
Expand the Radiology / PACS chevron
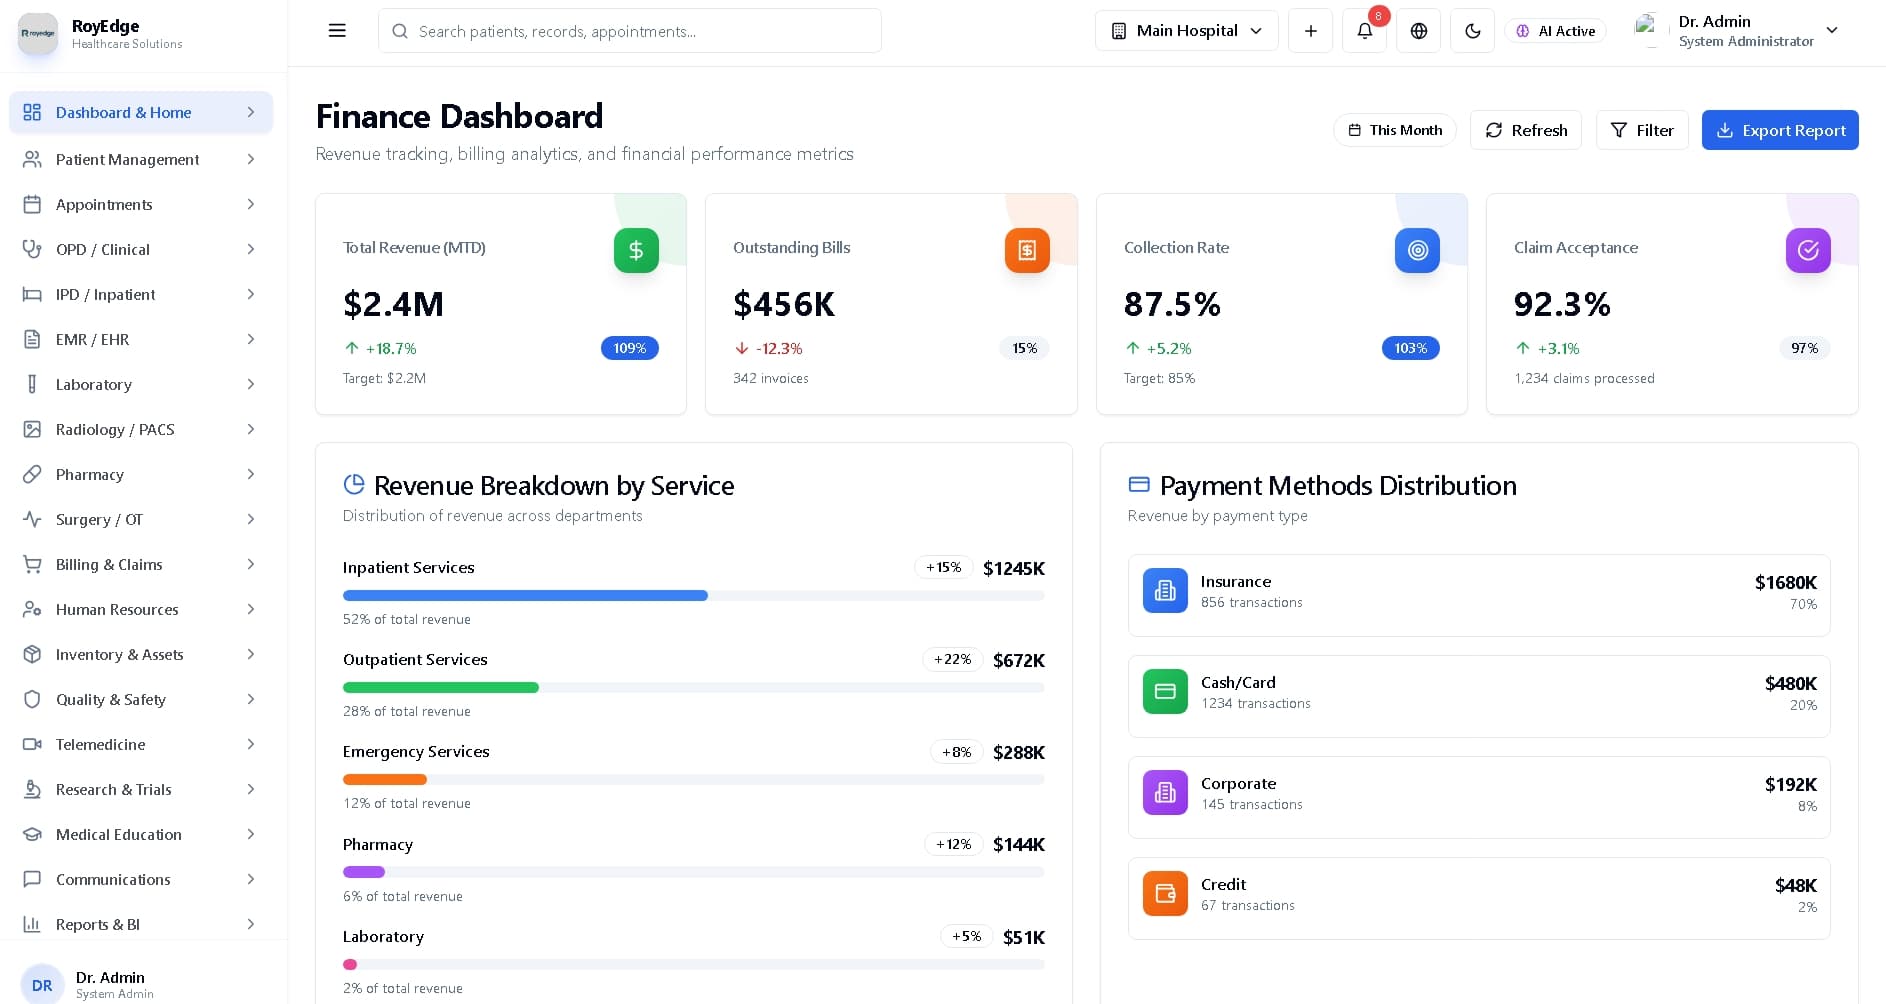click(251, 429)
